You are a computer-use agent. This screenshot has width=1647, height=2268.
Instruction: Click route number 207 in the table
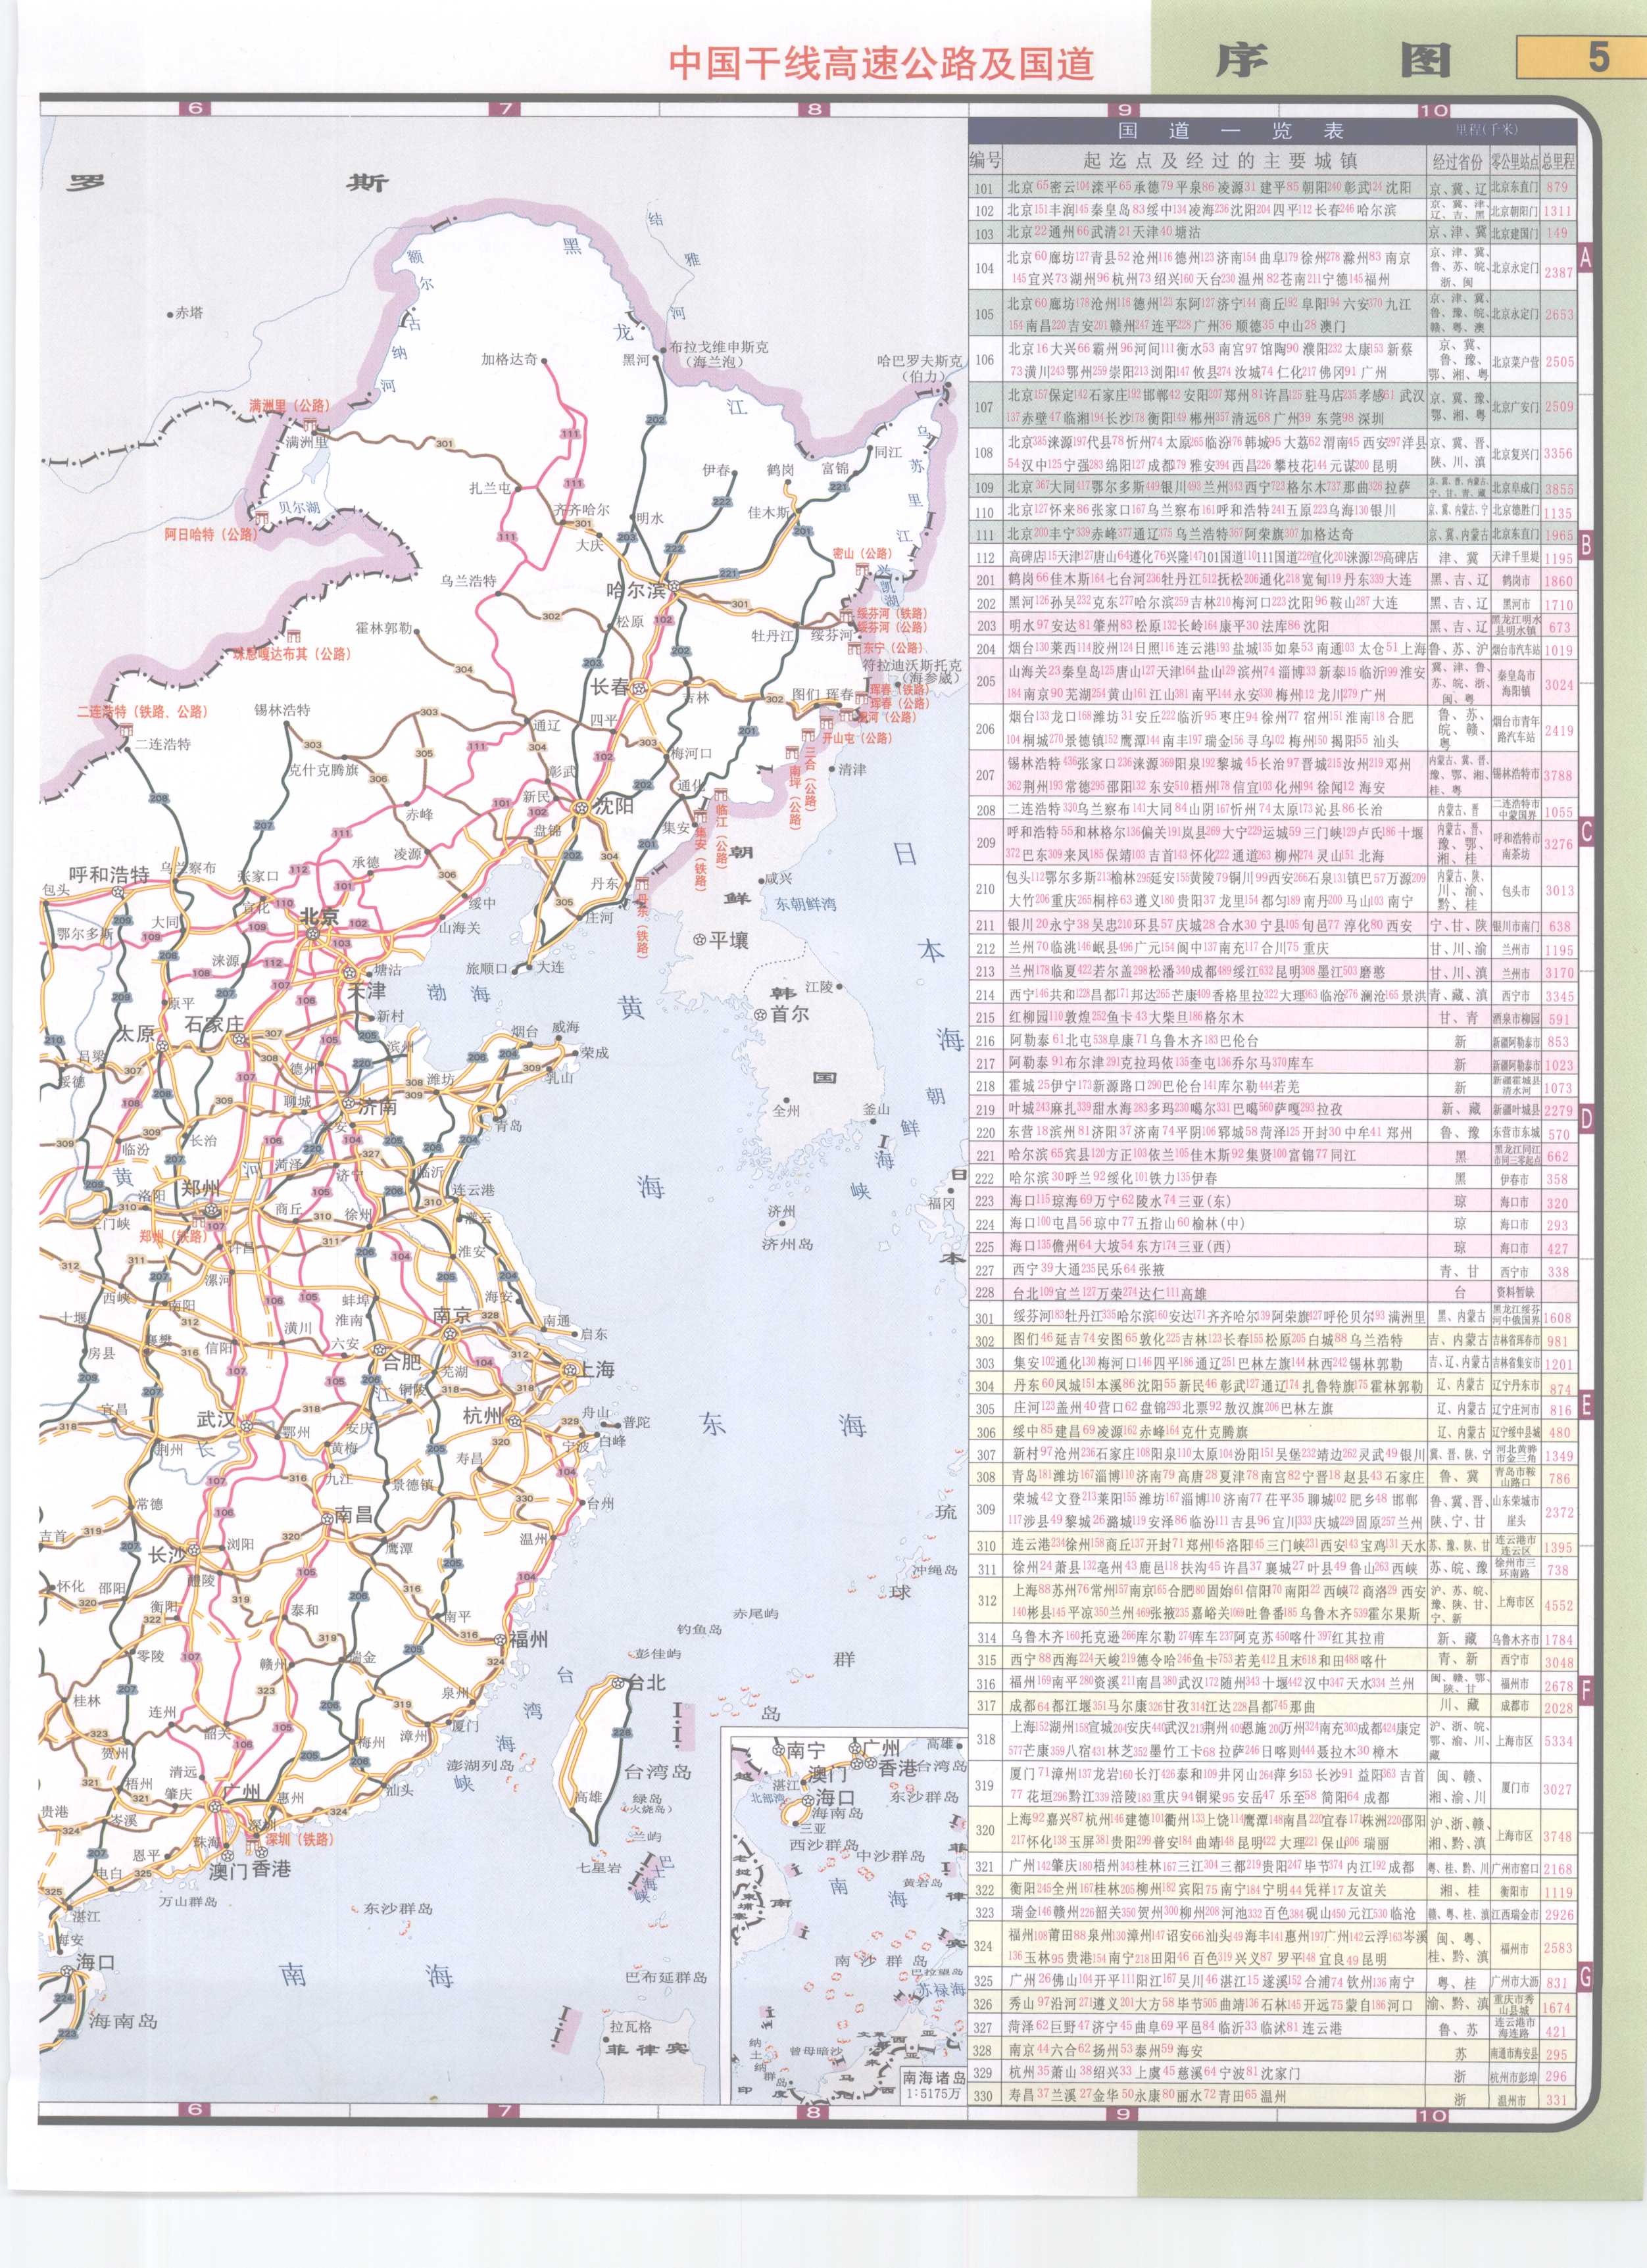pyautogui.click(x=985, y=775)
